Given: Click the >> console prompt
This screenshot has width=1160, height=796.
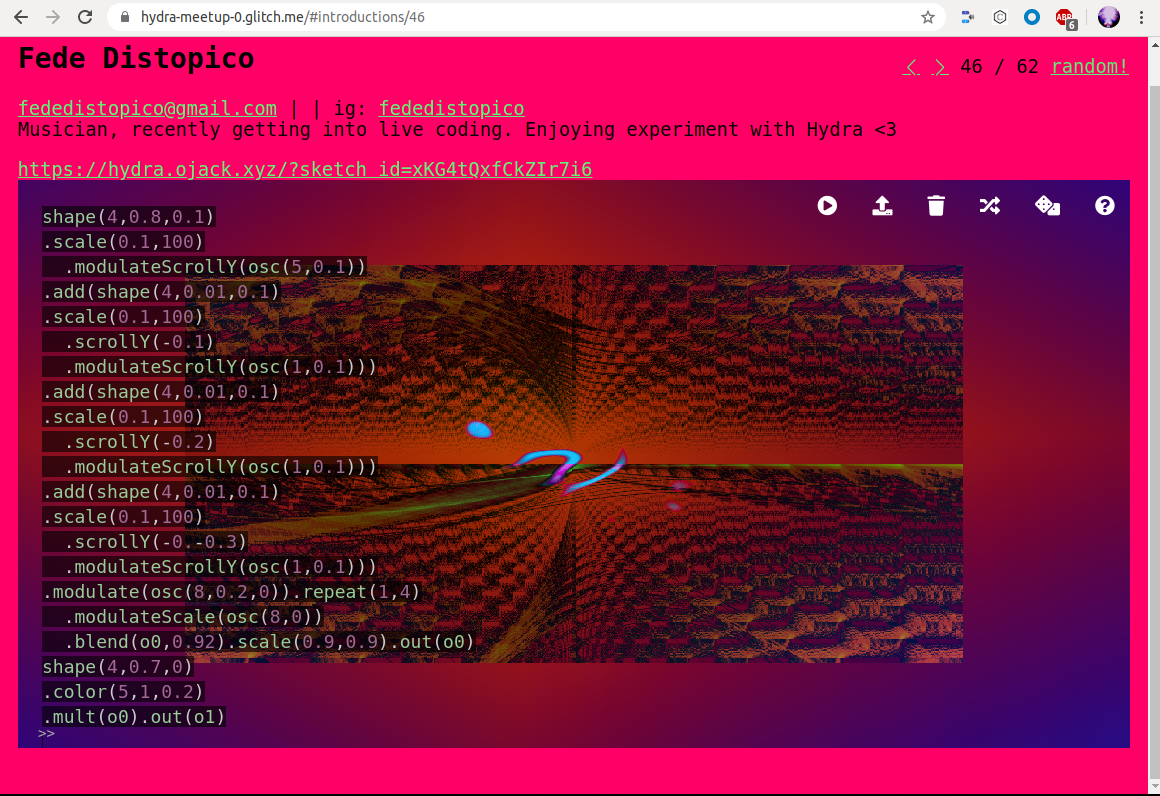Looking at the screenshot, I should pos(46,733).
